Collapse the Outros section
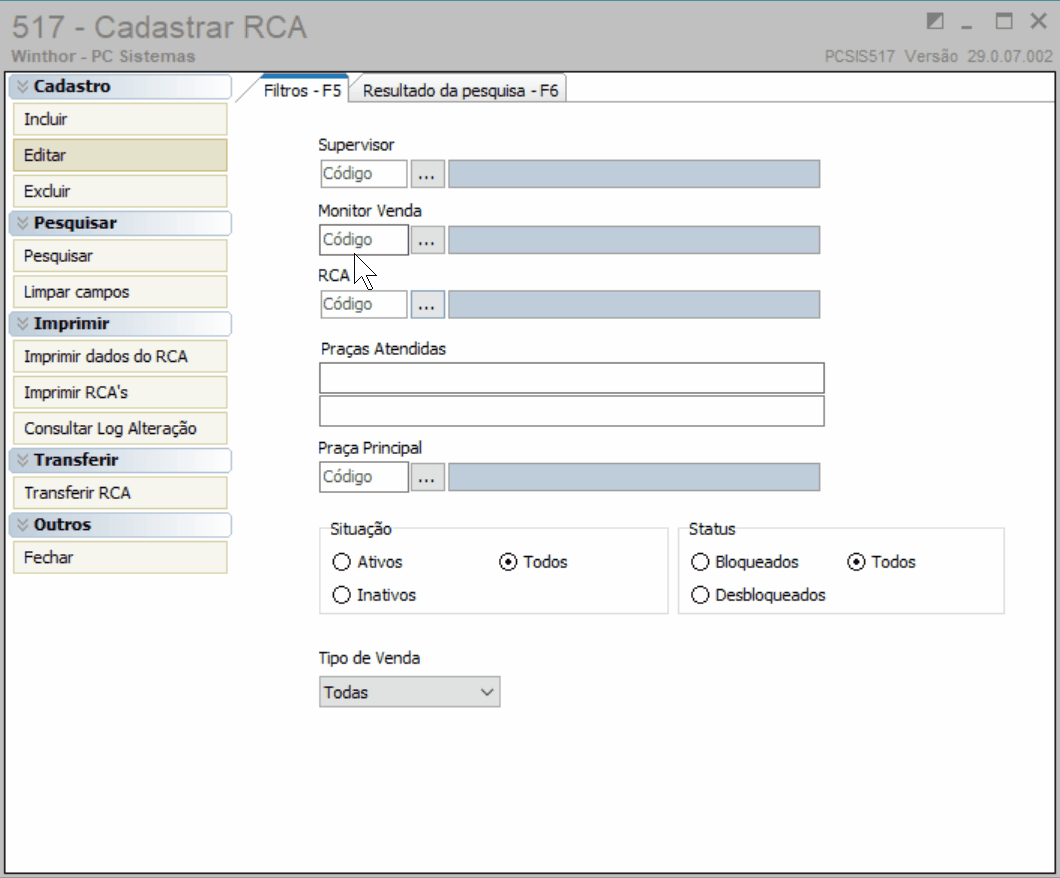Screen dimensions: 1060x878 pyautogui.click(x=120, y=525)
